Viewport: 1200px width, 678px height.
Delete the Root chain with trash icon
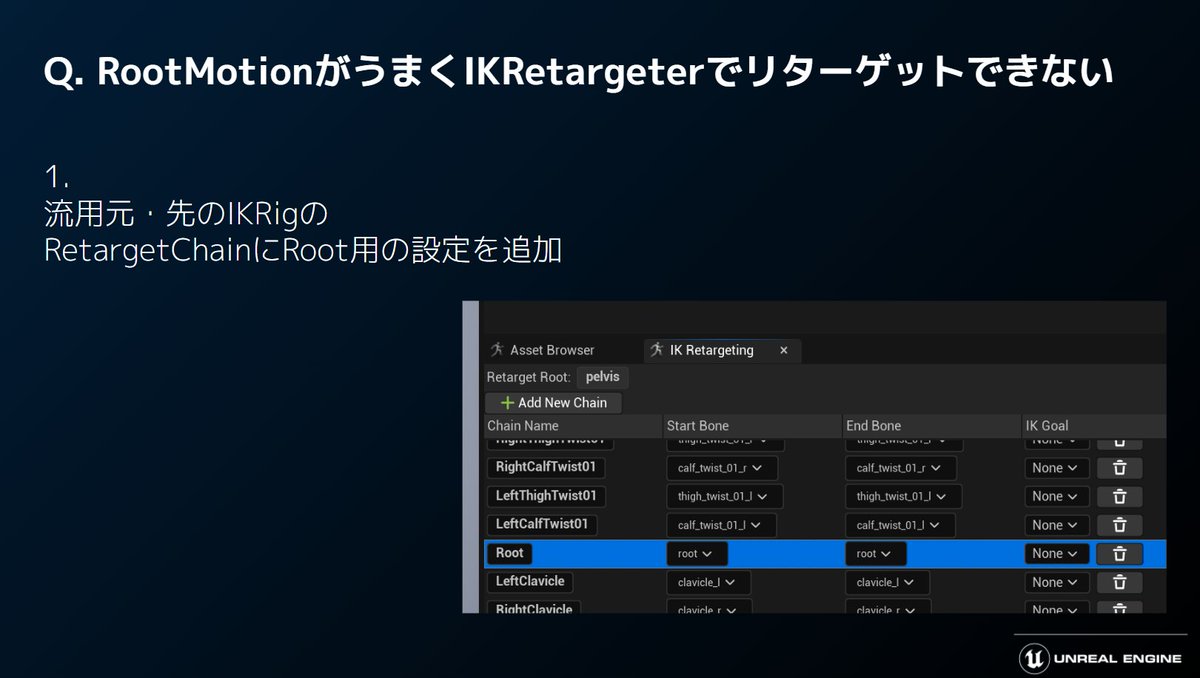[x=1120, y=554]
